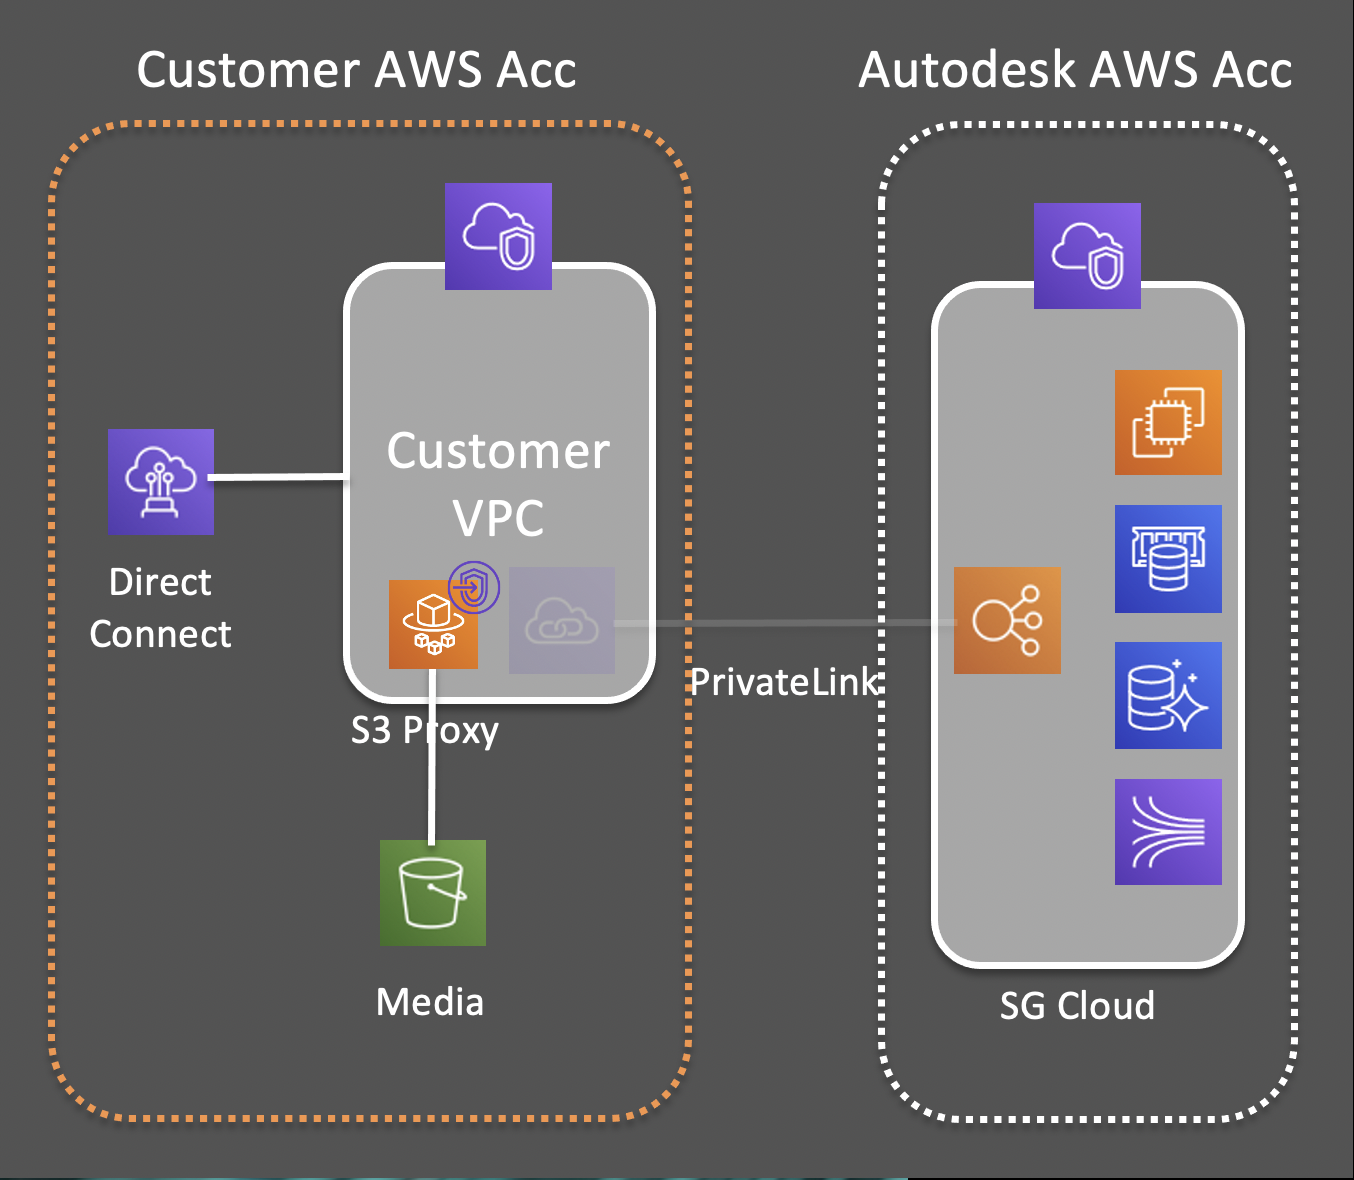Viewport: 1354px width, 1180px height.
Task: Click the small circular shield badge icon
Action: 474,587
